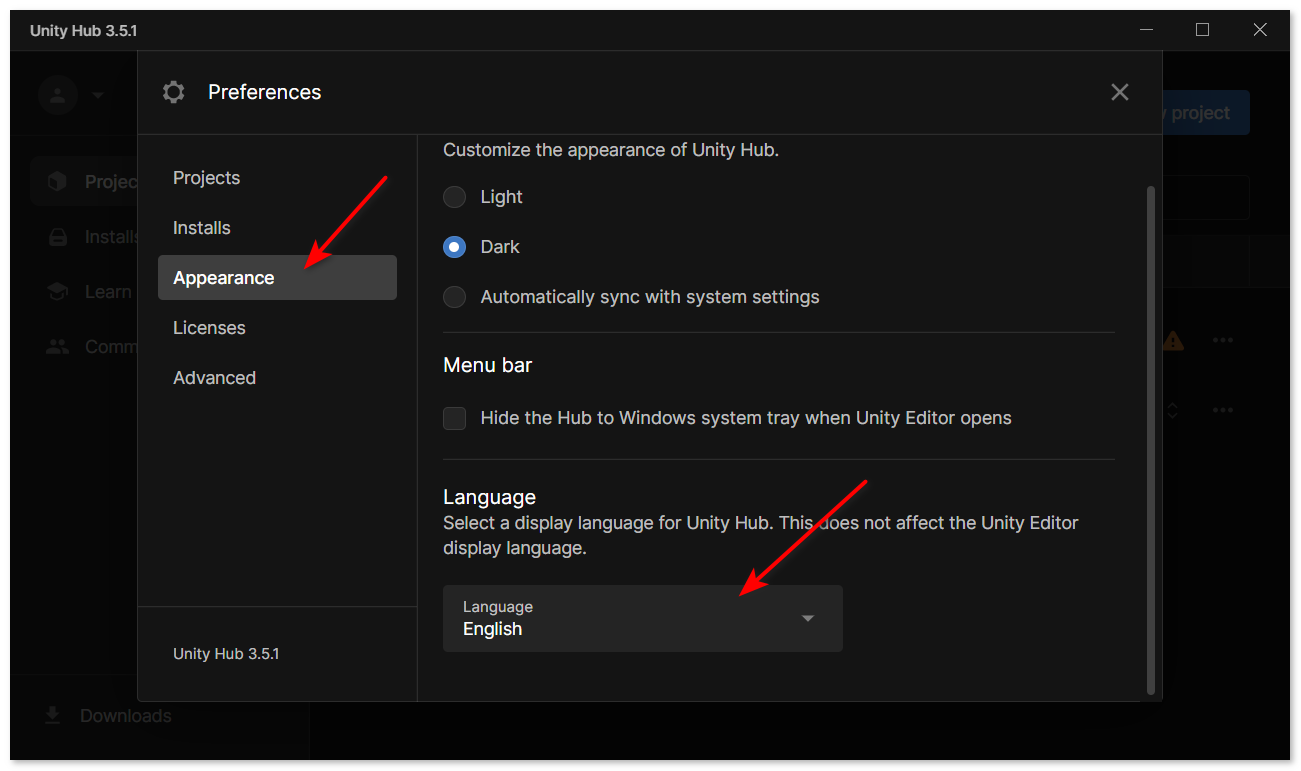This screenshot has width=1301, height=771.
Task: Open the Advanced preferences section
Action: (x=277, y=378)
